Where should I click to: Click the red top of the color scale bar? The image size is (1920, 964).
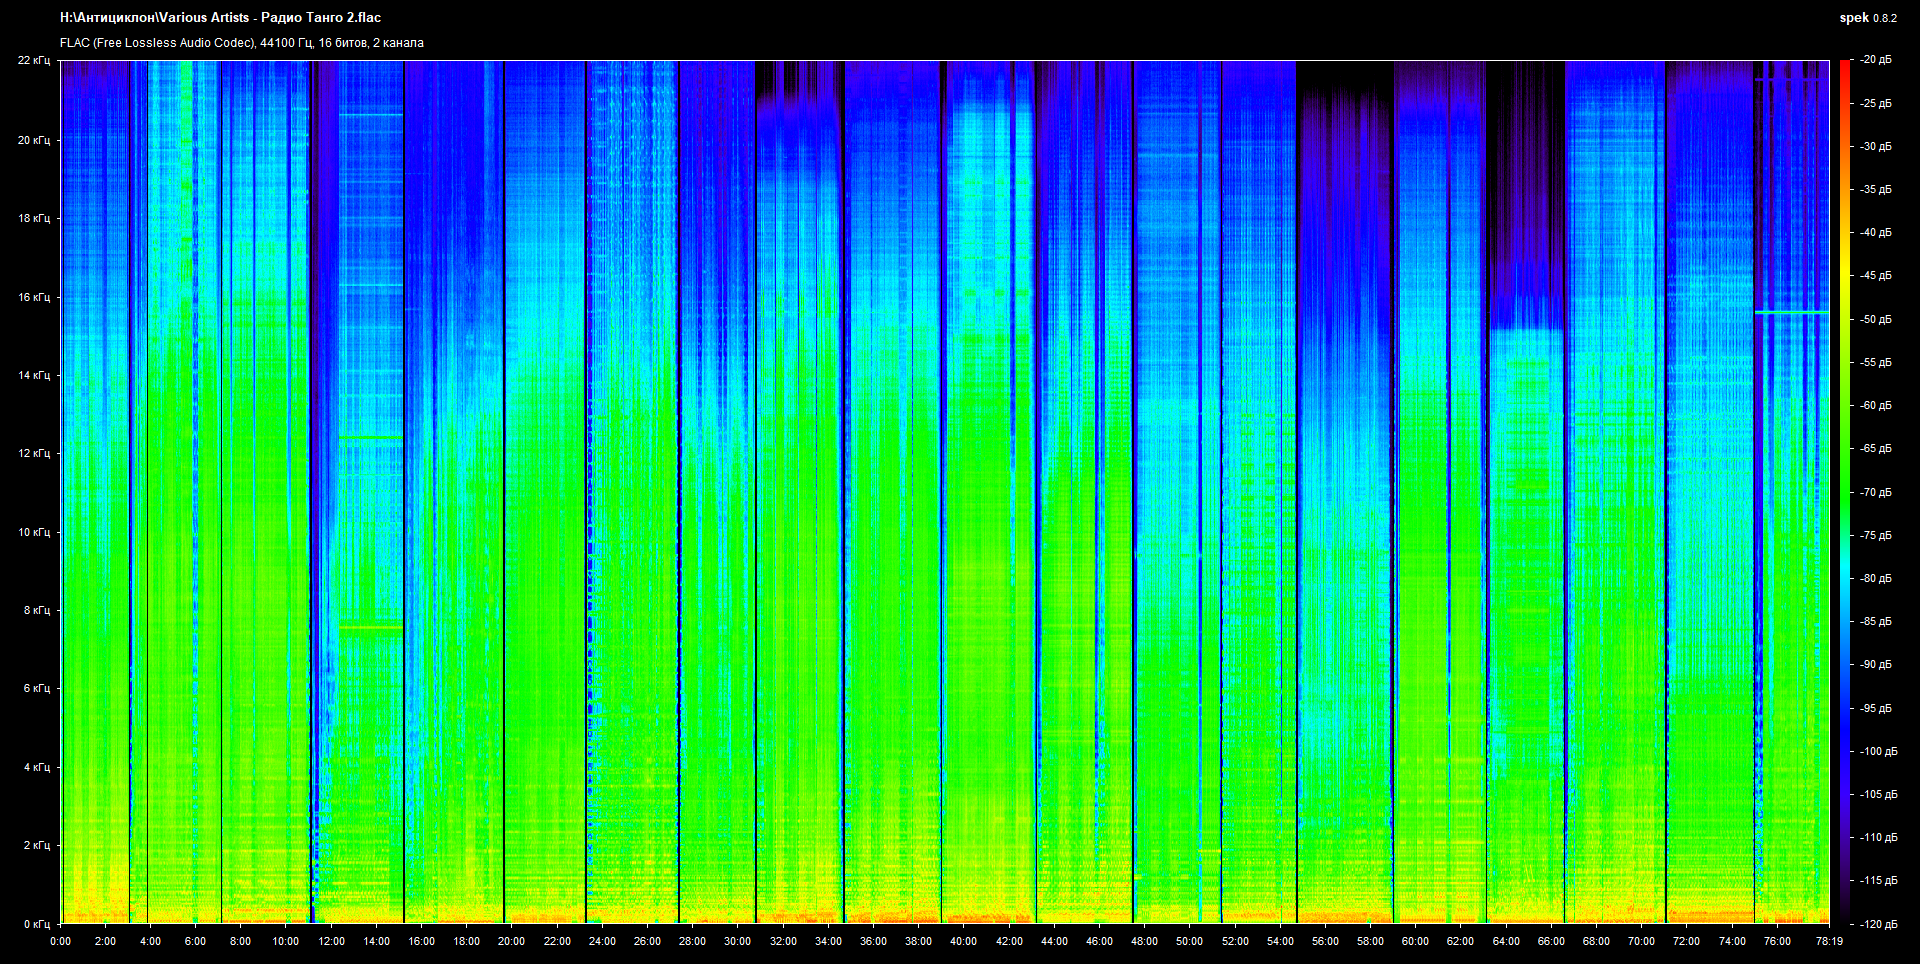[x=1844, y=68]
